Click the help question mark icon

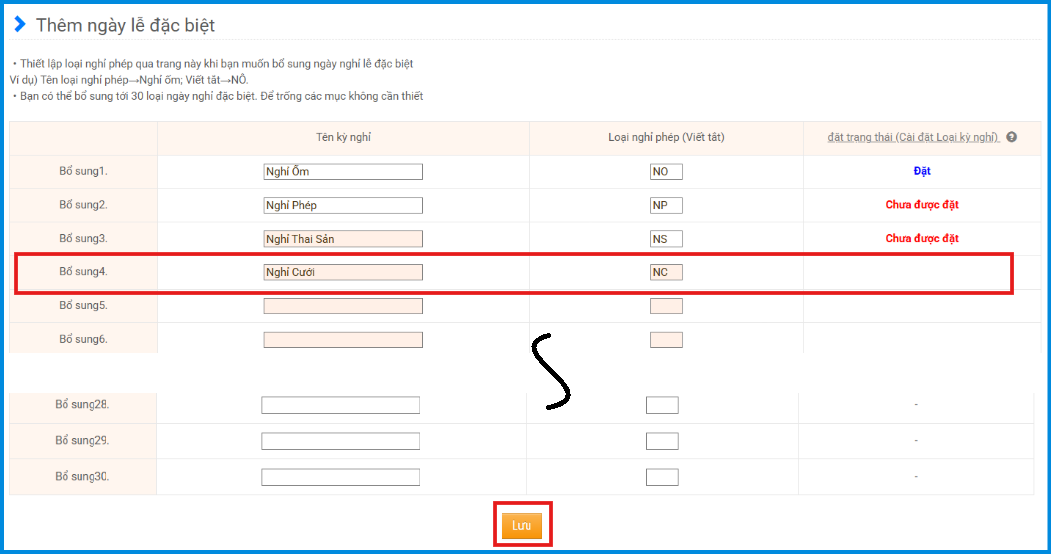(1011, 137)
